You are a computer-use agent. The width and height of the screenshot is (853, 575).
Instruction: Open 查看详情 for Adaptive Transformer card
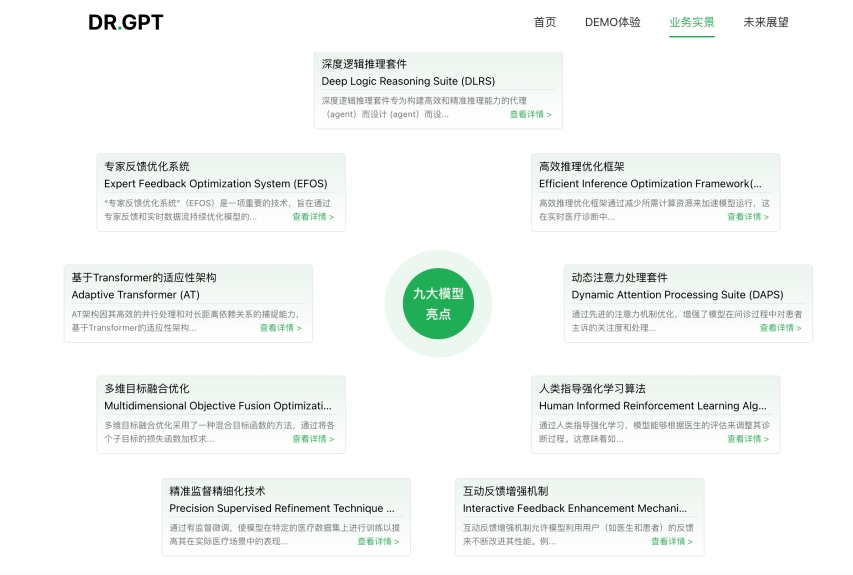click(x=280, y=327)
